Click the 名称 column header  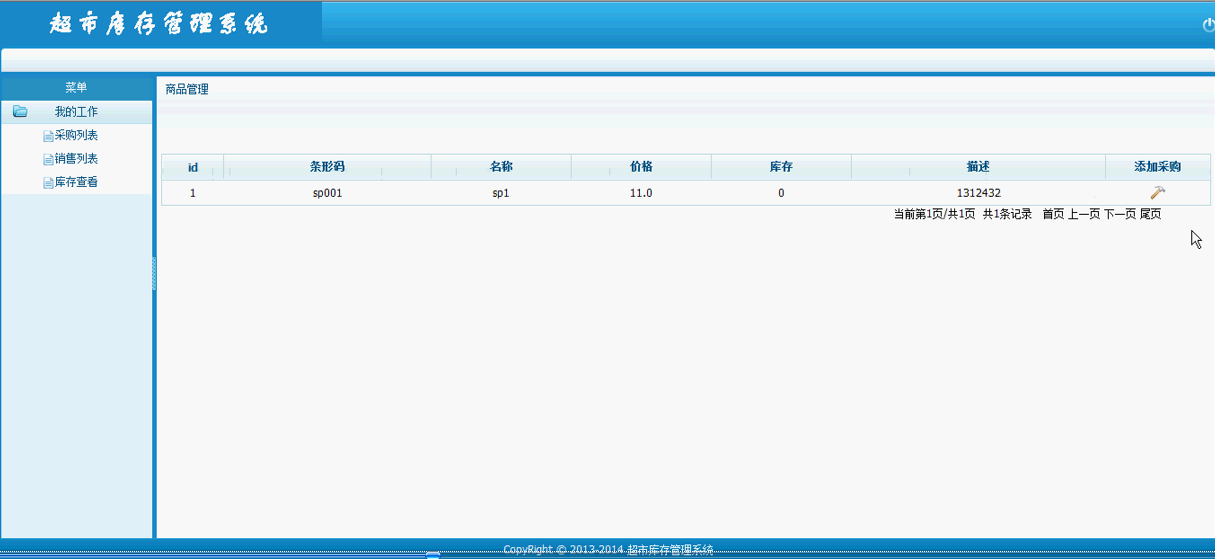501,167
